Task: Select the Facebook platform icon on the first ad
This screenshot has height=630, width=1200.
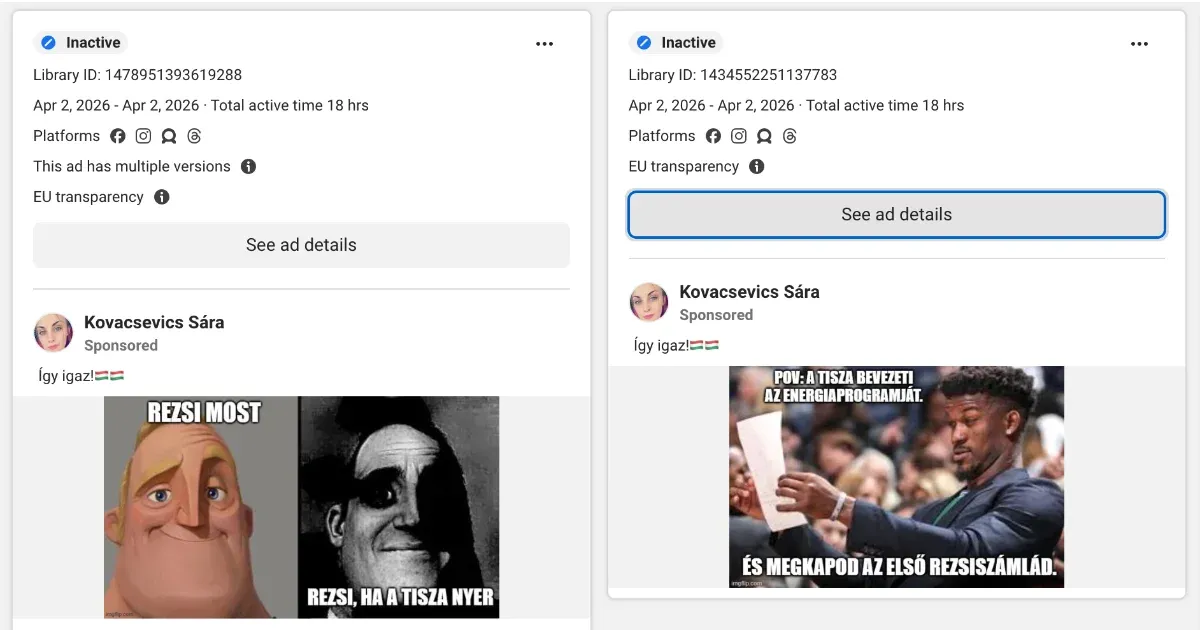Action: tap(119, 135)
